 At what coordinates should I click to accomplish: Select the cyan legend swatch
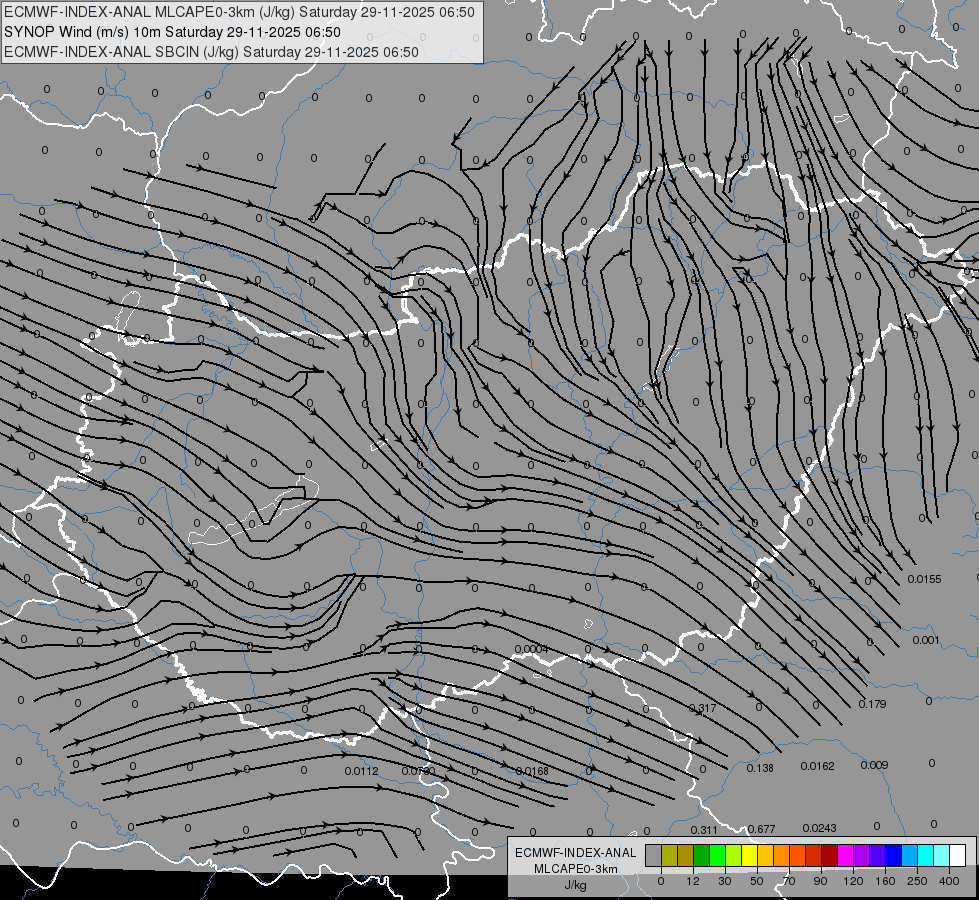pos(927,855)
